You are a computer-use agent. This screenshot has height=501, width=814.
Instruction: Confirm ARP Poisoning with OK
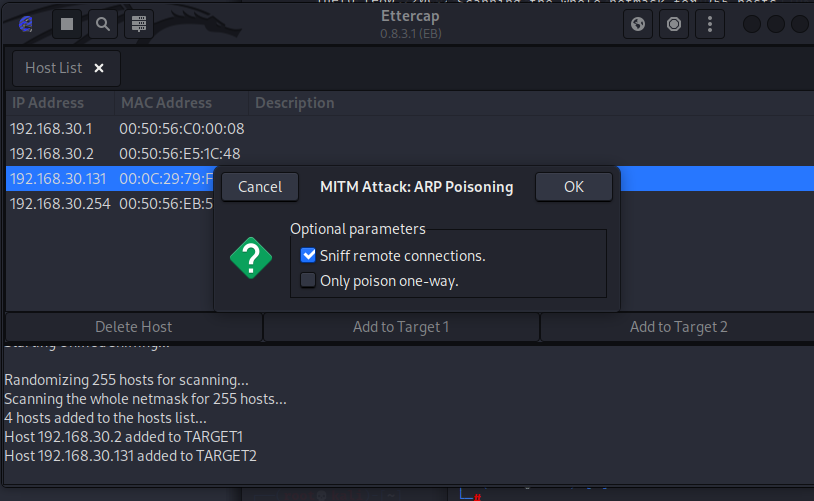coord(573,186)
